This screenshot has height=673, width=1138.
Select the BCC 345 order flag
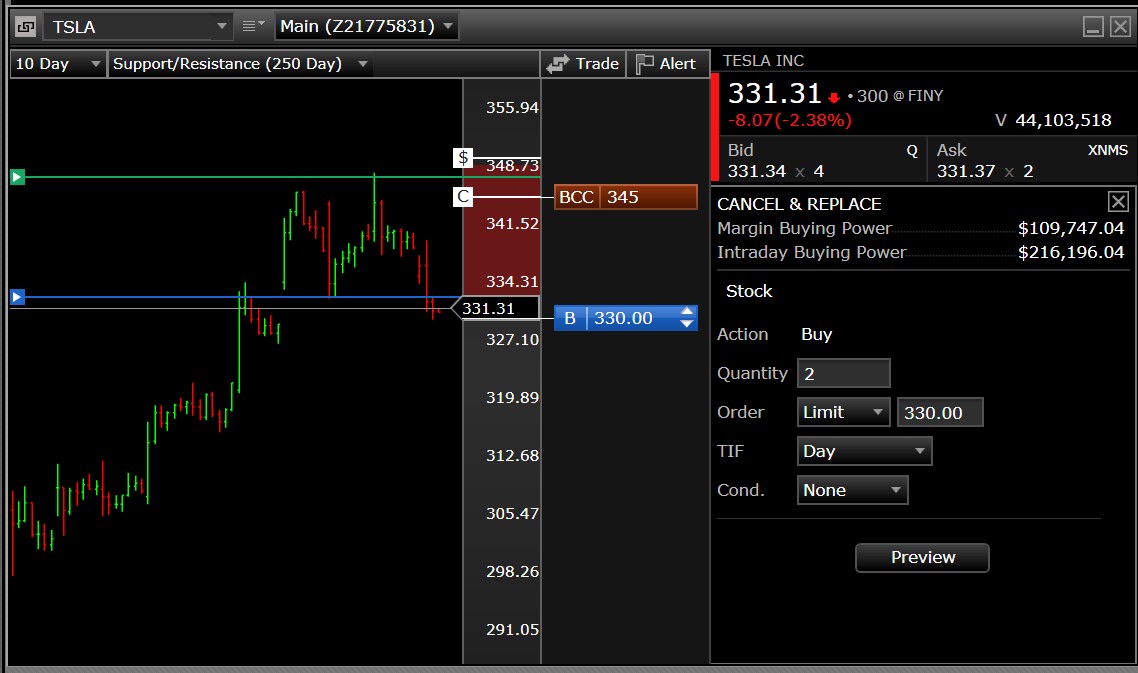click(626, 197)
